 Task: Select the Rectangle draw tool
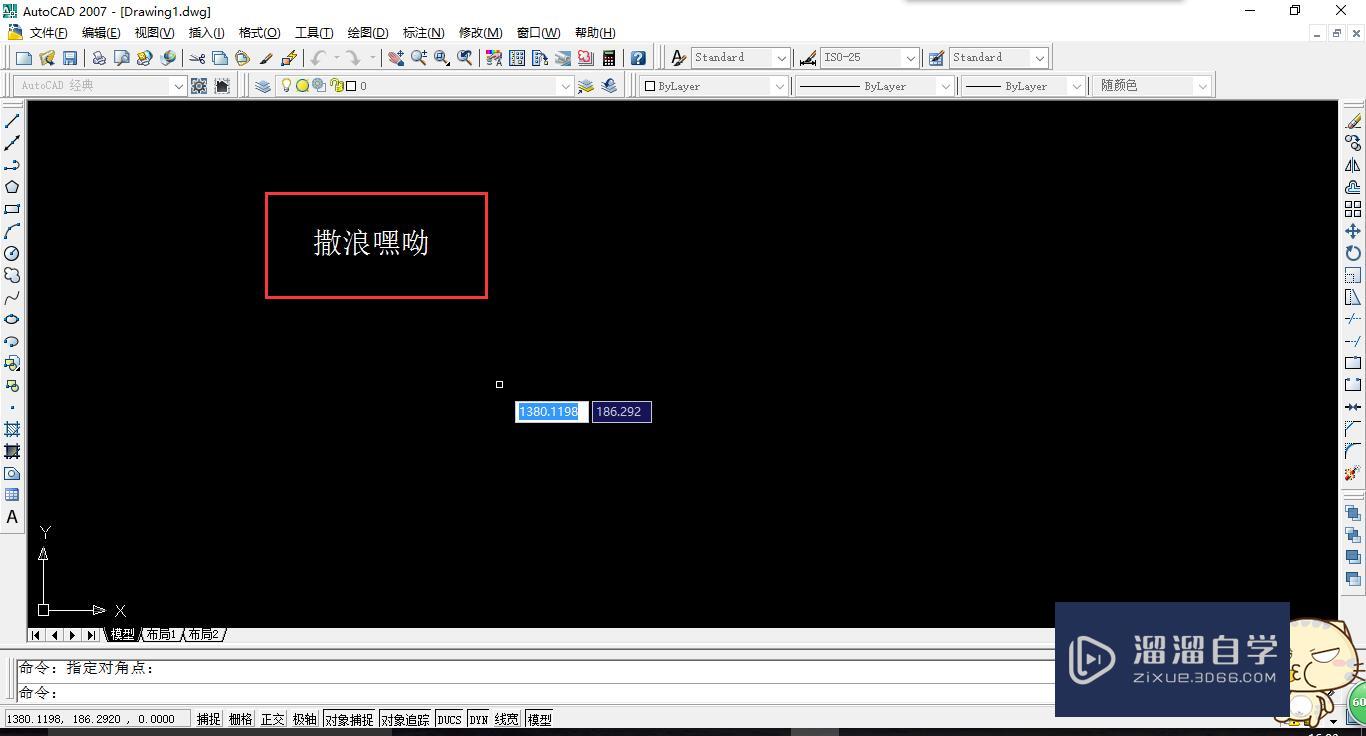12,209
